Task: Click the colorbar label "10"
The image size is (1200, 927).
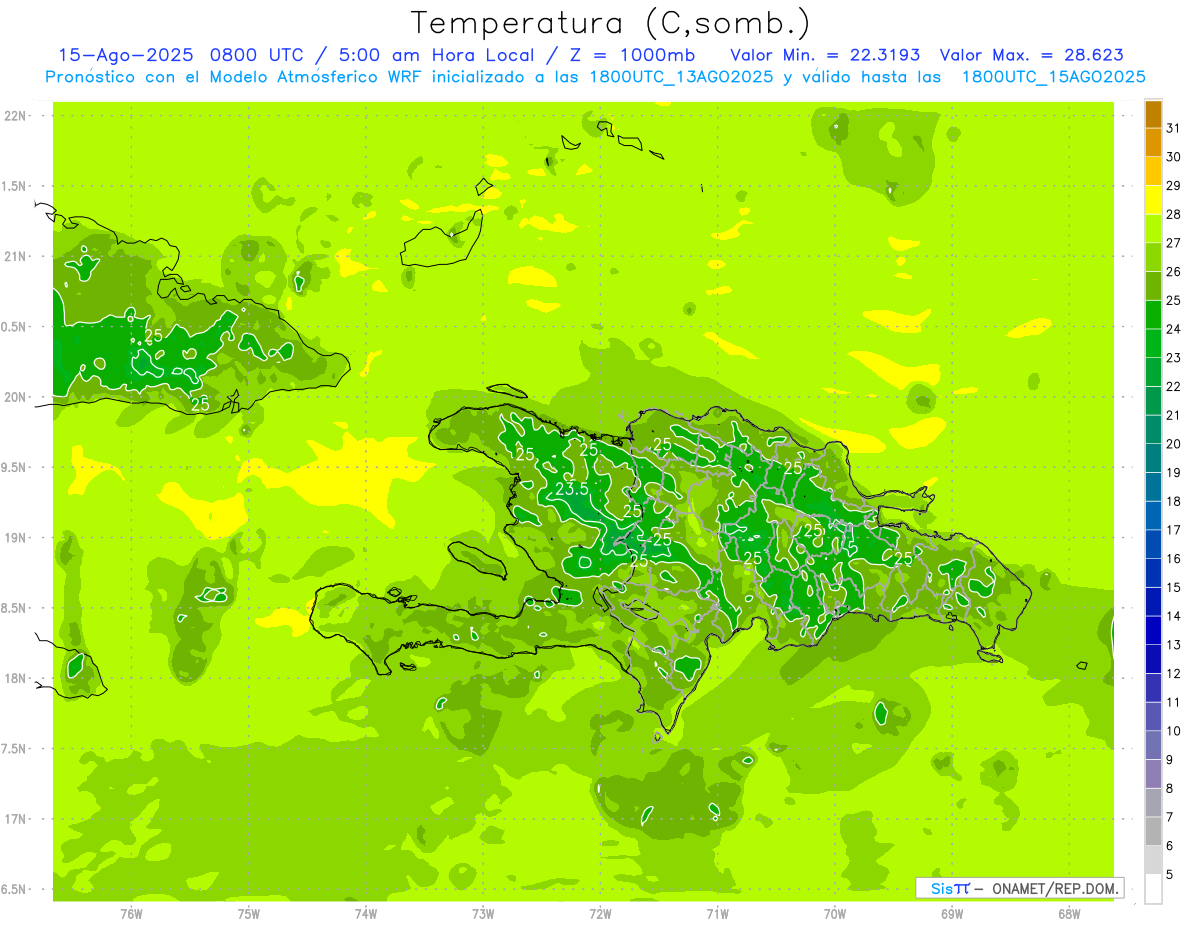Action: click(x=1173, y=731)
